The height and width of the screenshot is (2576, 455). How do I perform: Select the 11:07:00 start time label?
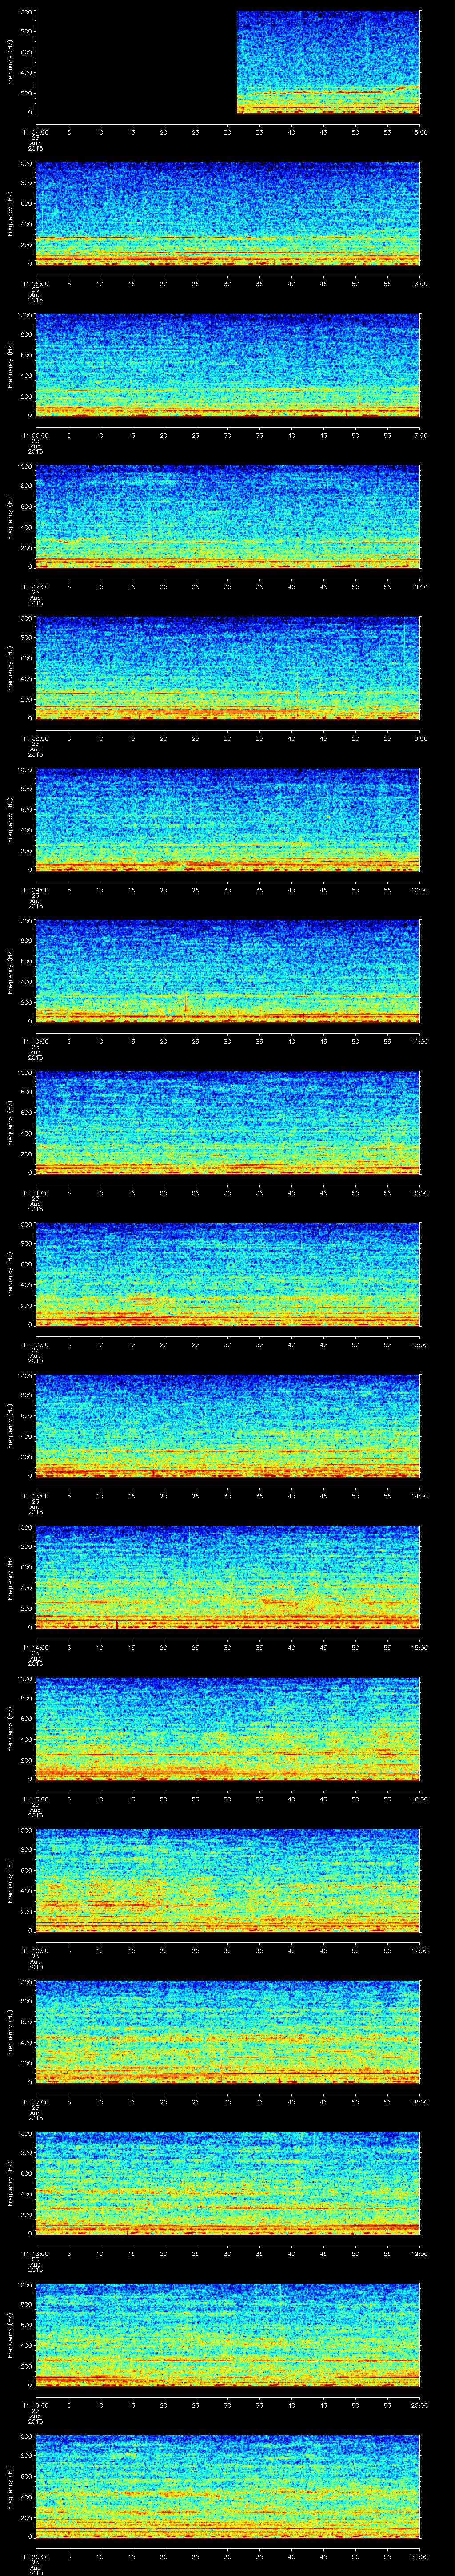coord(35,587)
